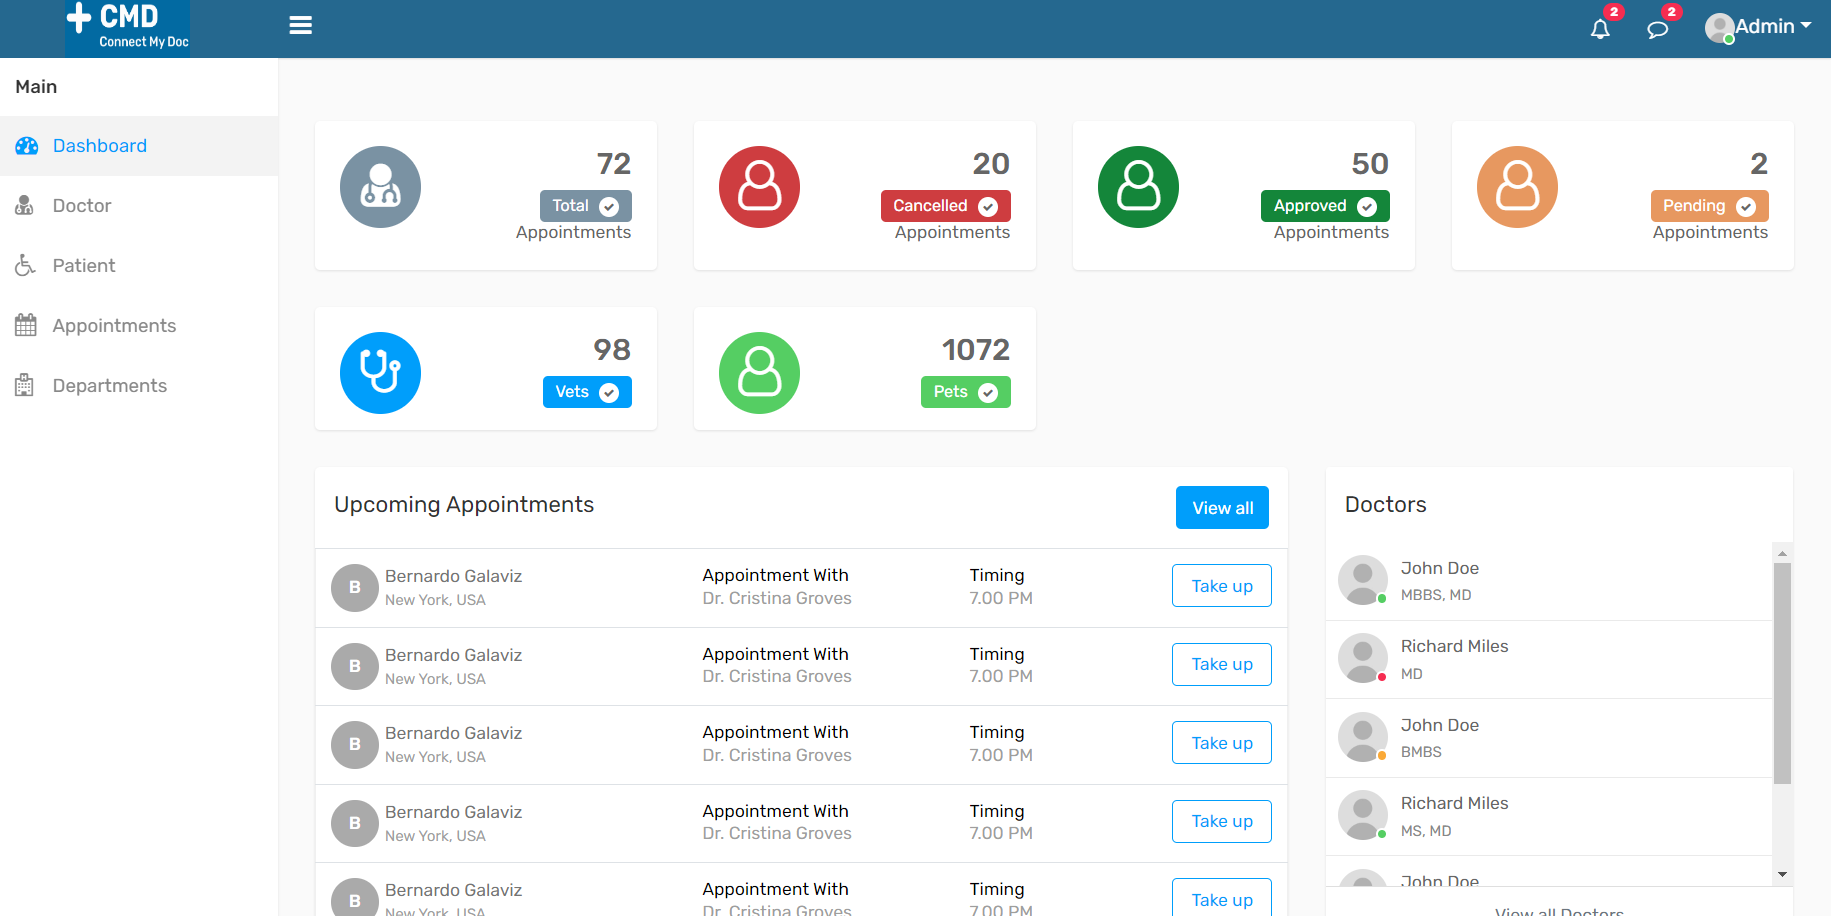Open the messages chat bubble icon
1831x916 pixels.
[x=1658, y=29]
